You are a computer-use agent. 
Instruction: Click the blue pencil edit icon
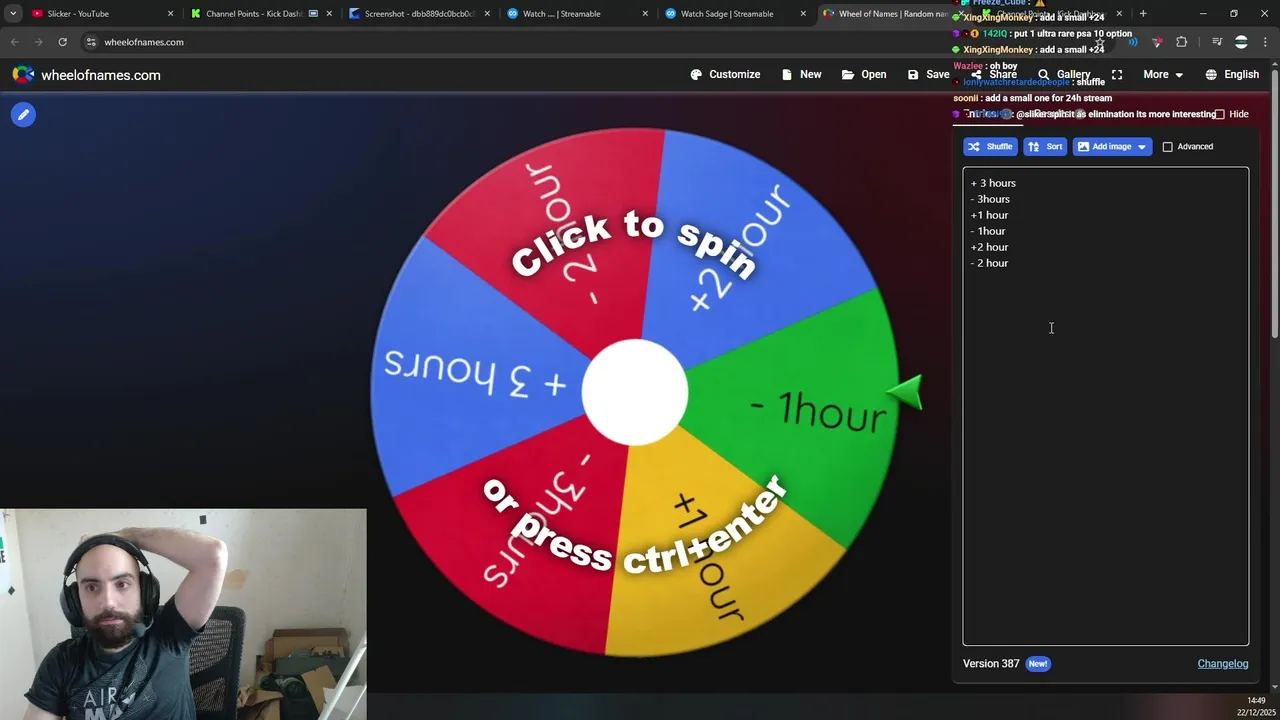tap(23, 115)
